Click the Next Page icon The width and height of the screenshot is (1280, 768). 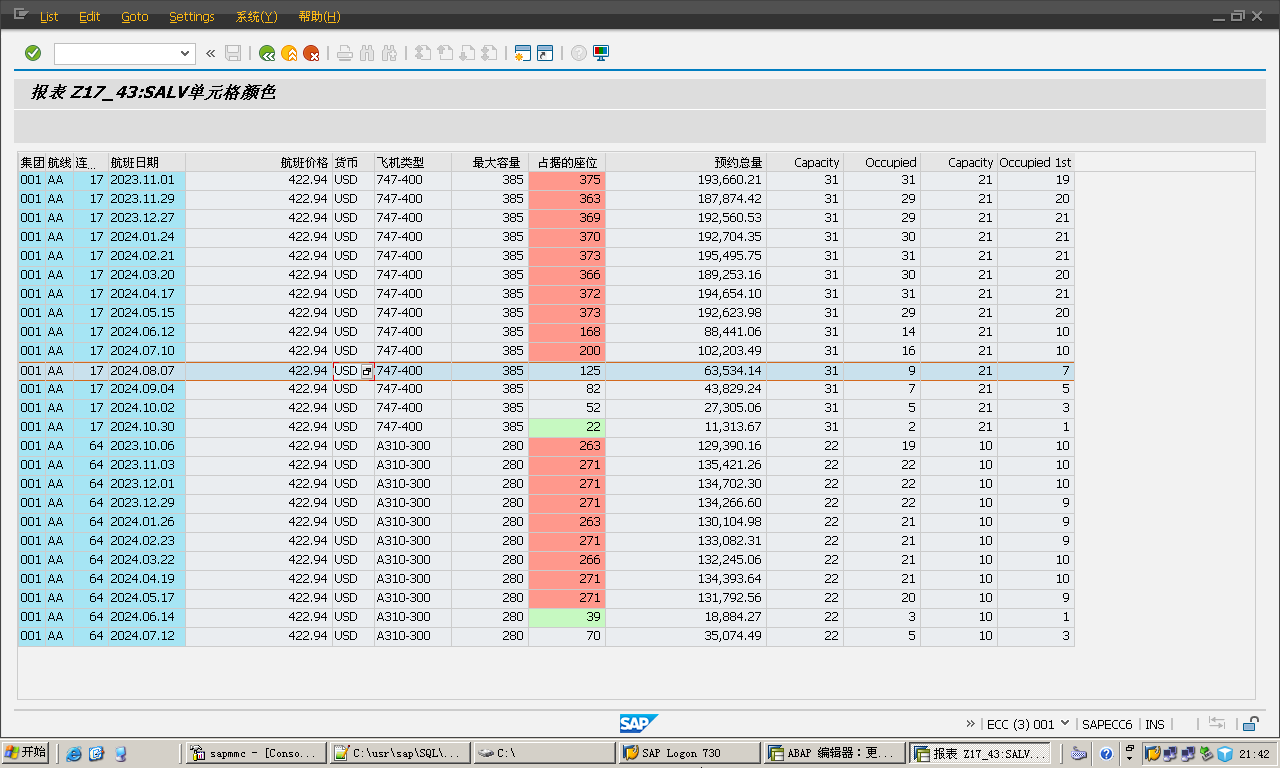(x=467, y=53)
